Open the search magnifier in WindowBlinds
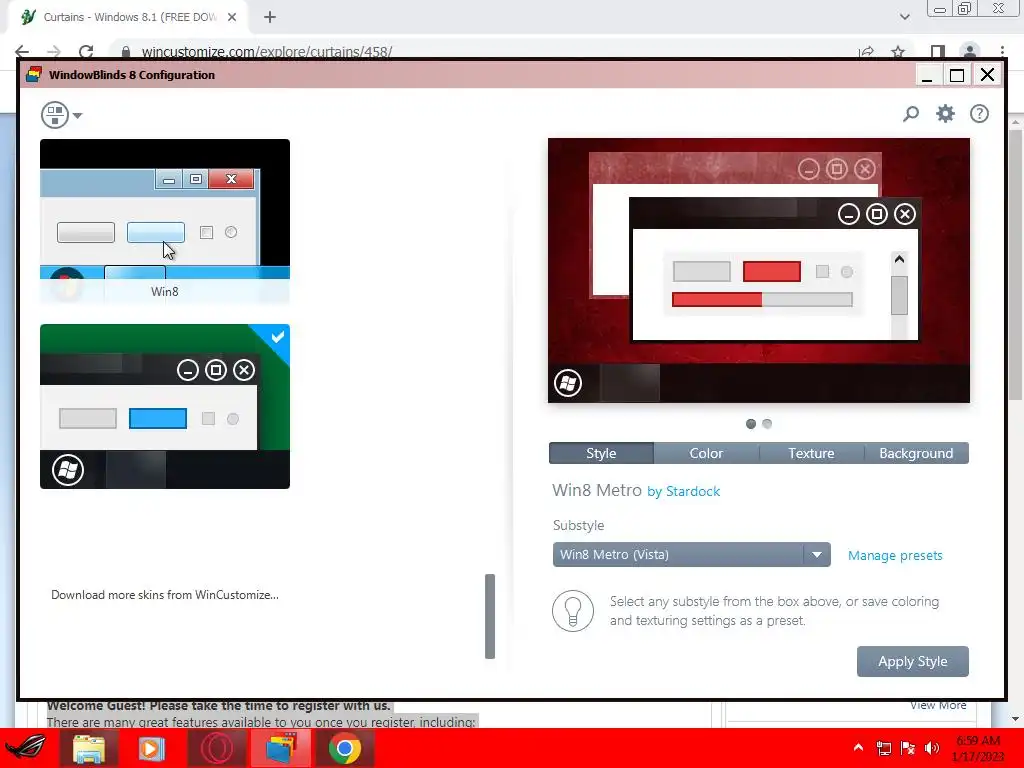Image resolution: width=1024 pixels, height=768 pixels. 910,114
